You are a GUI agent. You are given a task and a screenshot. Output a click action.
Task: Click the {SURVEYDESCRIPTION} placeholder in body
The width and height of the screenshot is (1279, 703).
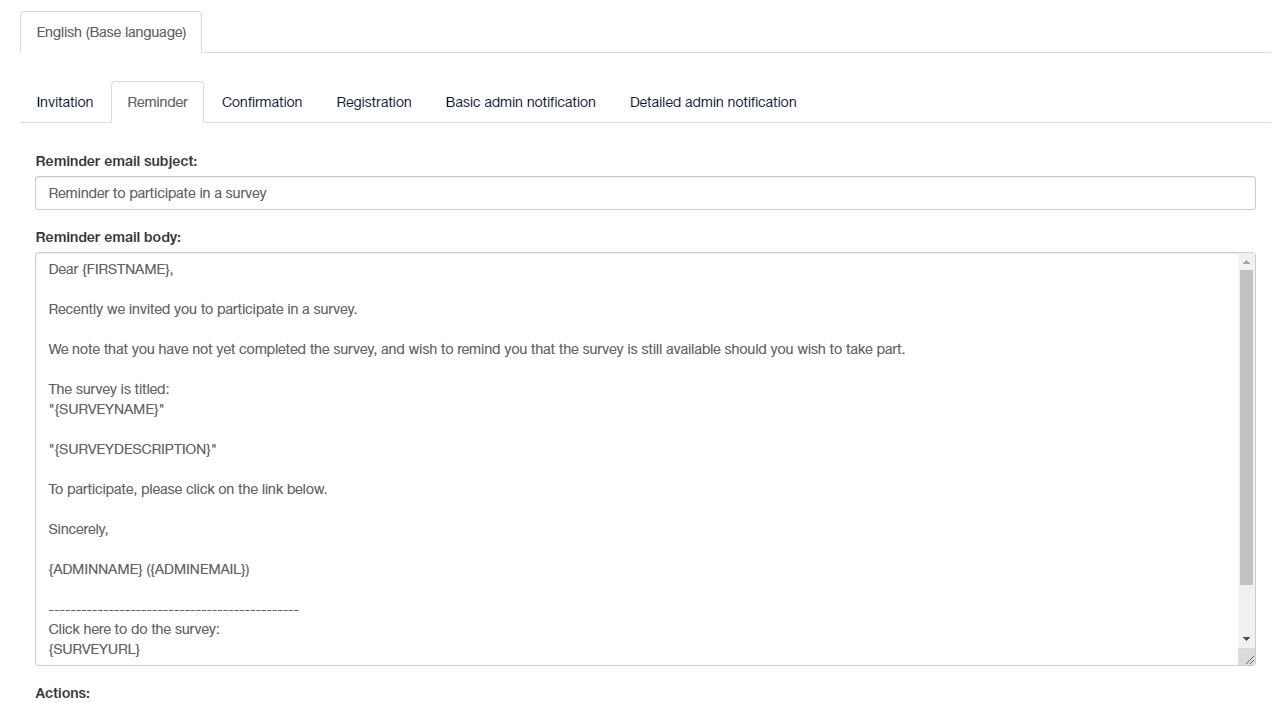(x=133, y=449)
